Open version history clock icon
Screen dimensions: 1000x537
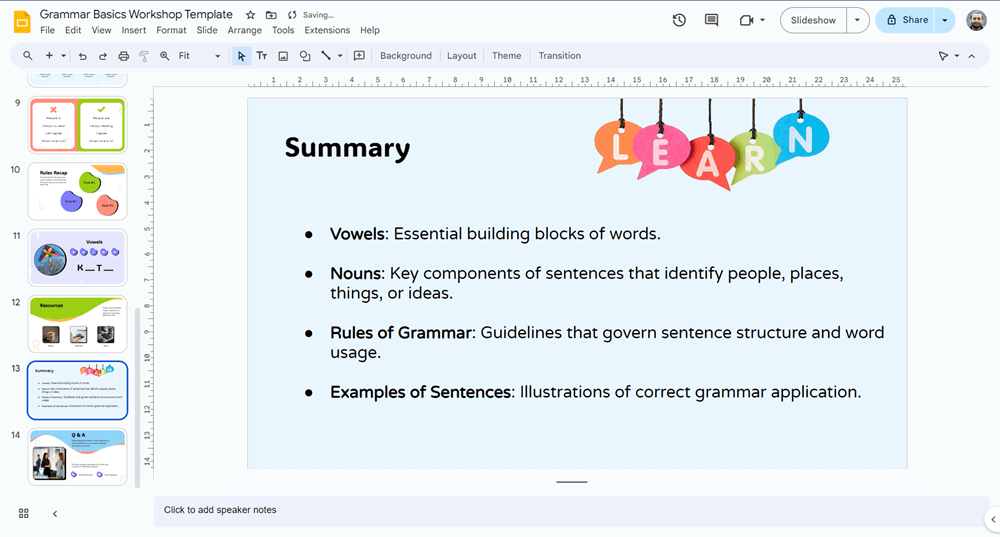pos(679,20)
